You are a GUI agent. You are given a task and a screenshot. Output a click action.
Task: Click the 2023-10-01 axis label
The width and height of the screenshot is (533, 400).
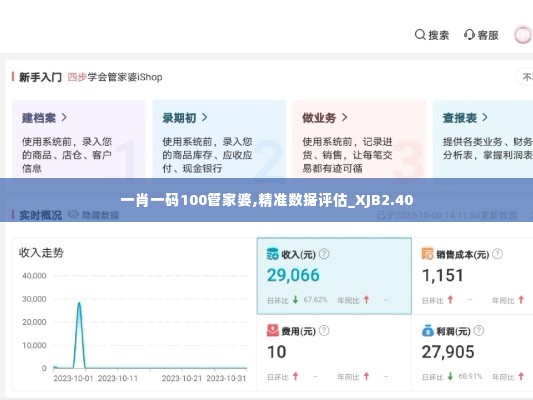pyautogui.click(x=73, y=378)
